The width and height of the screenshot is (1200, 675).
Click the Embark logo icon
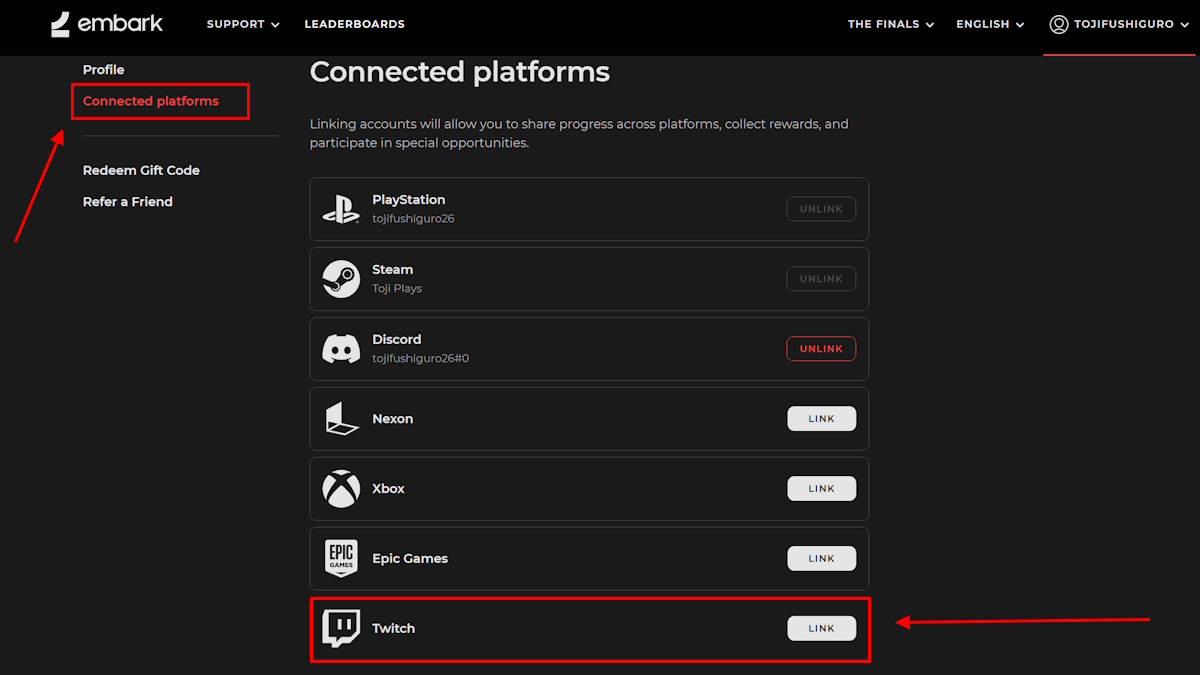[x=60, y=24]
